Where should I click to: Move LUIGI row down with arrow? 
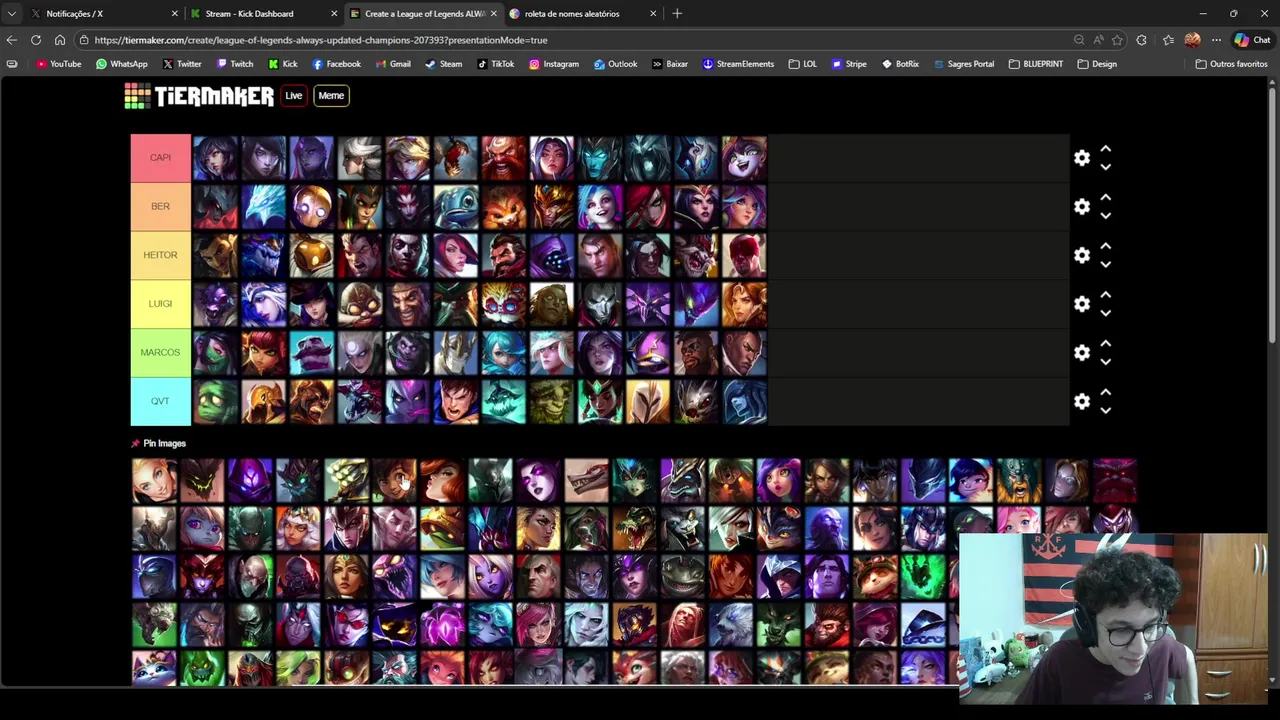(x=1106, y=313)
